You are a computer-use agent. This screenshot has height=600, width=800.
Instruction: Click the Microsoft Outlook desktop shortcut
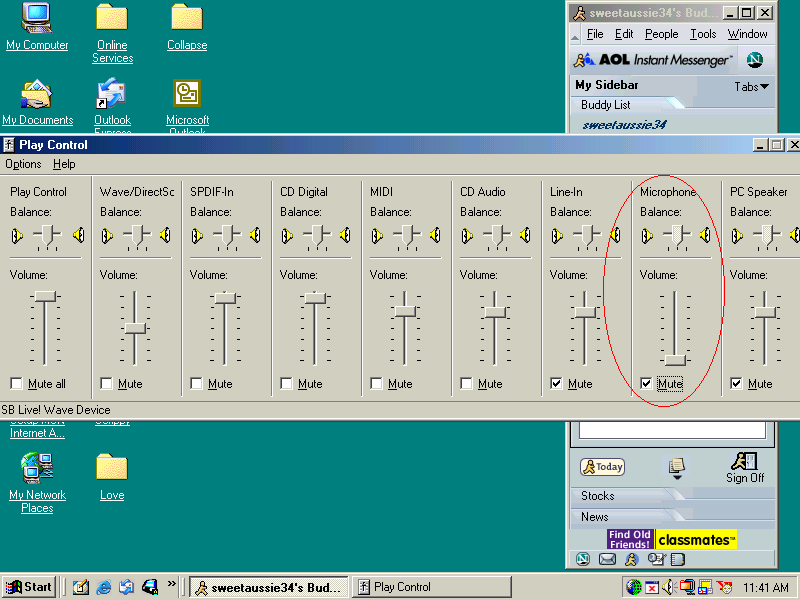point(187,94)
